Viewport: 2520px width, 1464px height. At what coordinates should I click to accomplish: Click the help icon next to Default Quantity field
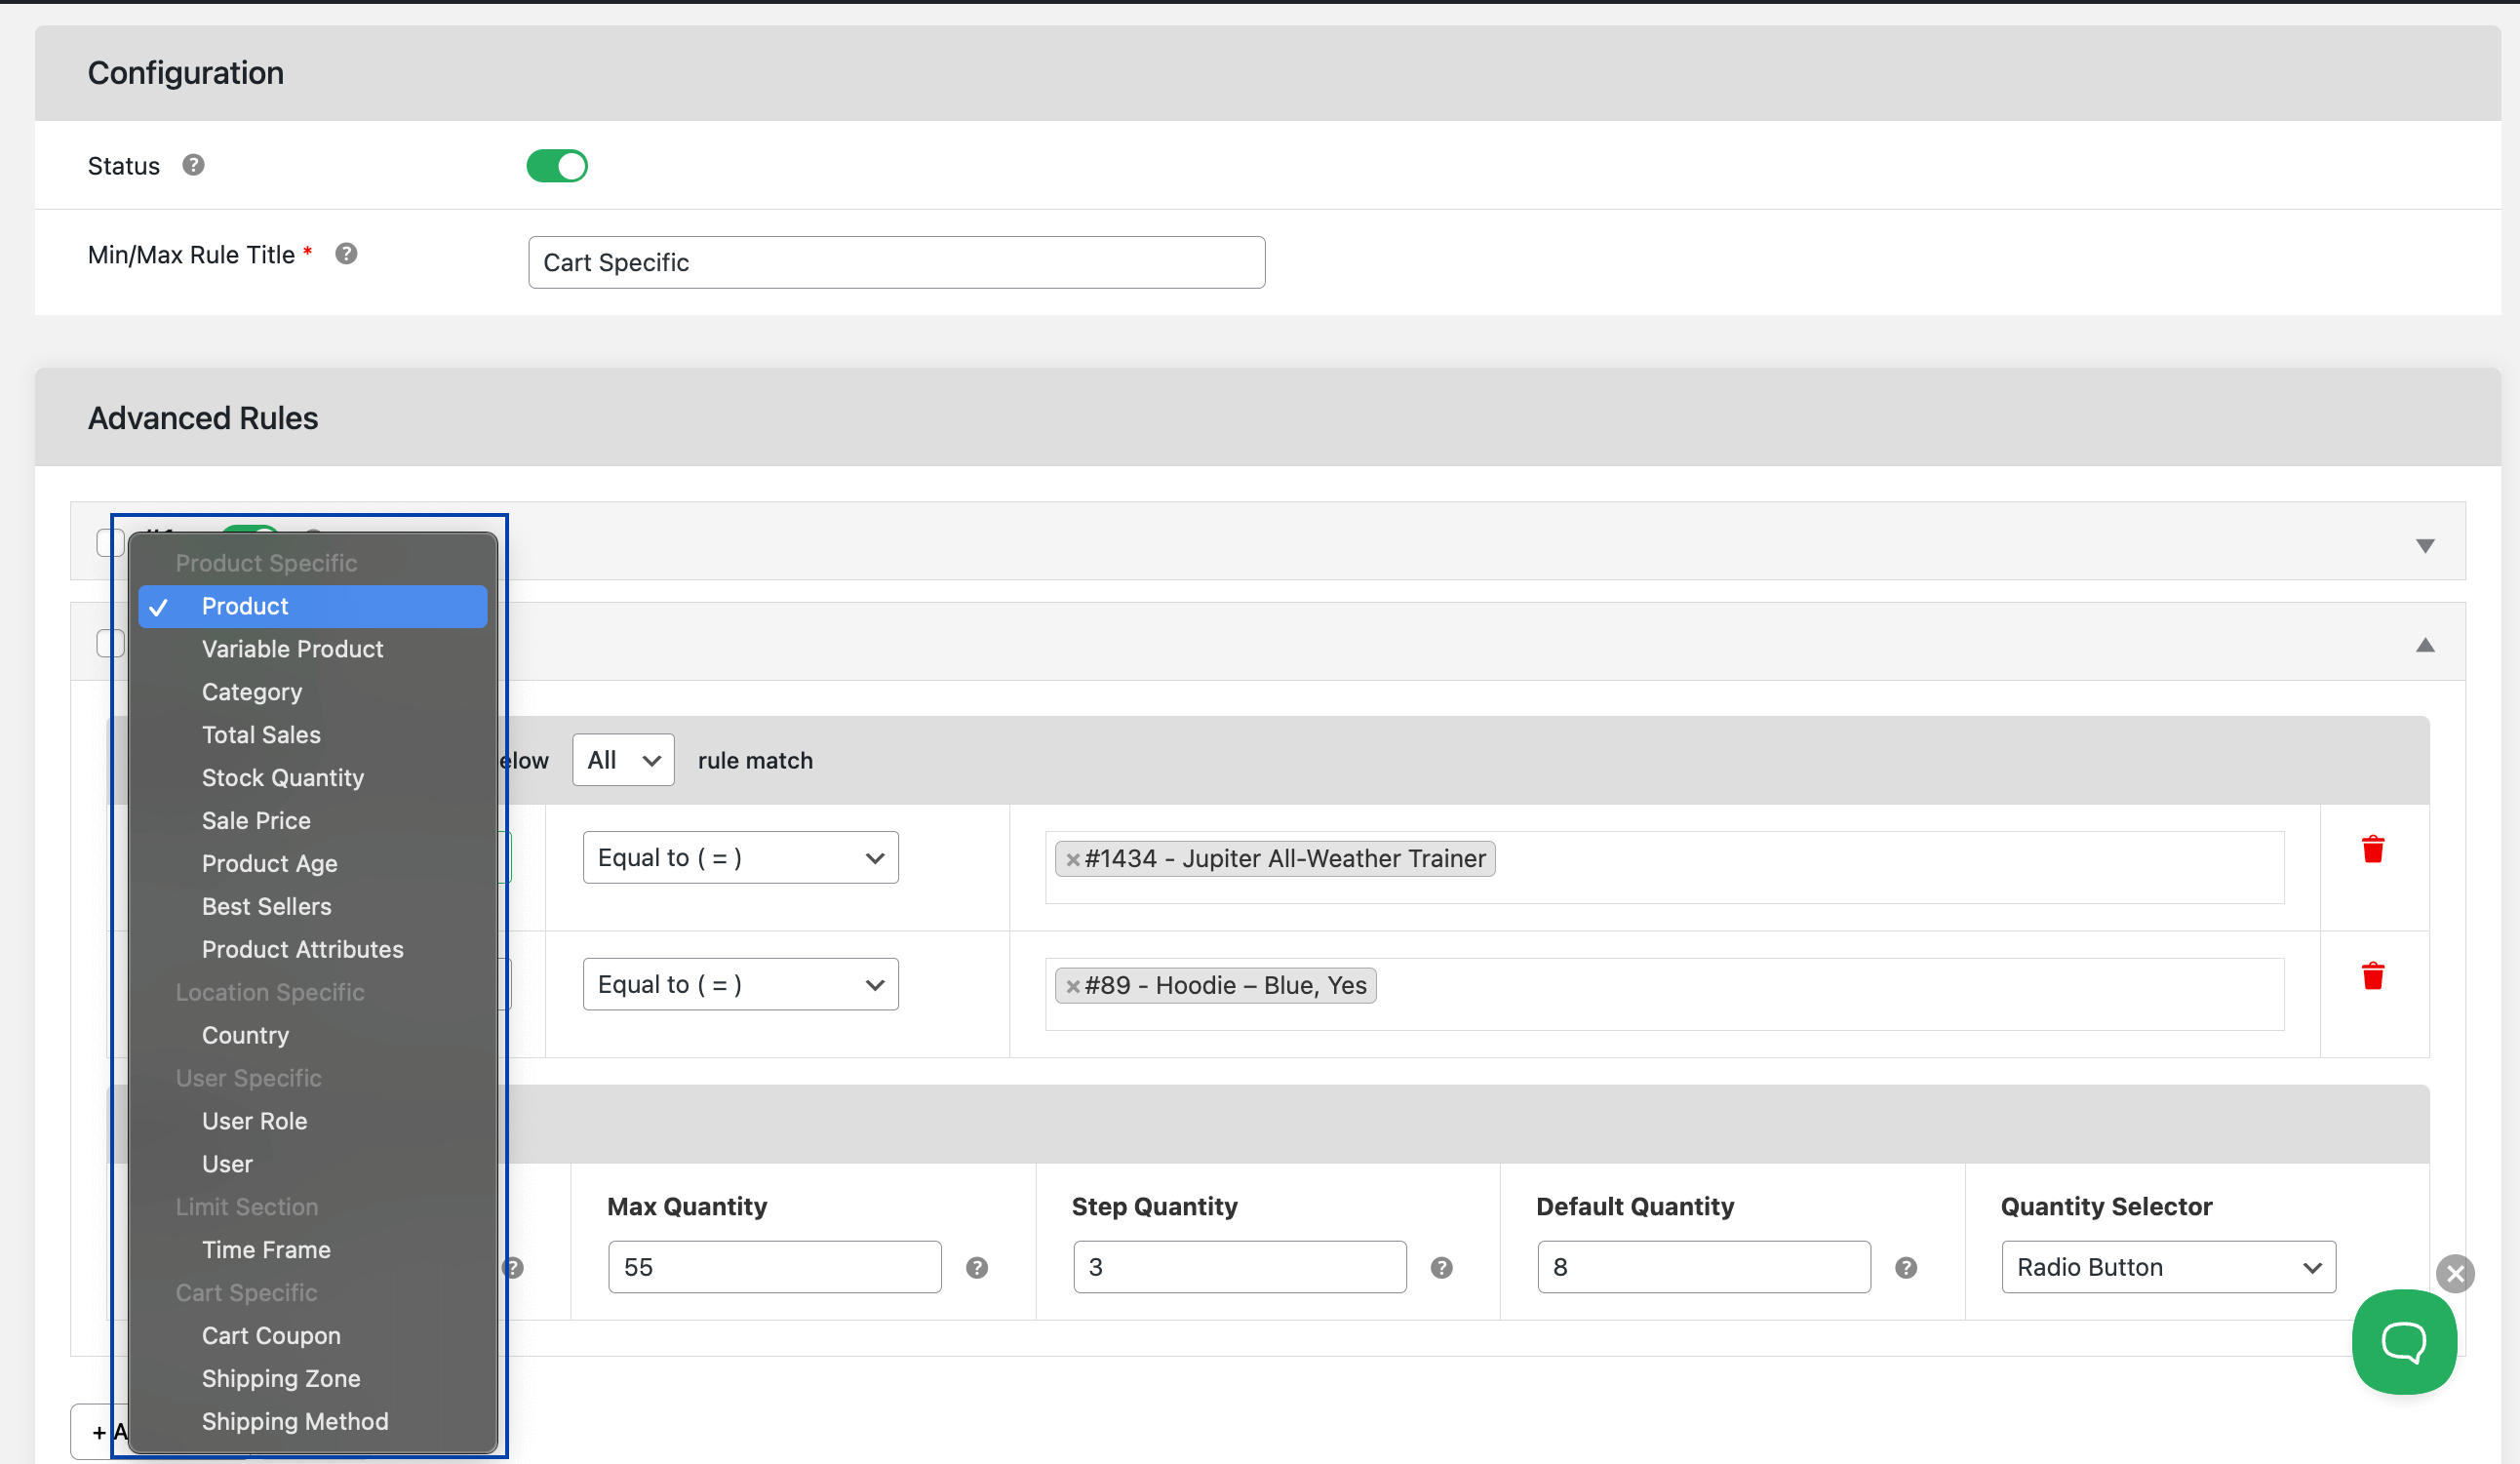click(1905, 1267)
